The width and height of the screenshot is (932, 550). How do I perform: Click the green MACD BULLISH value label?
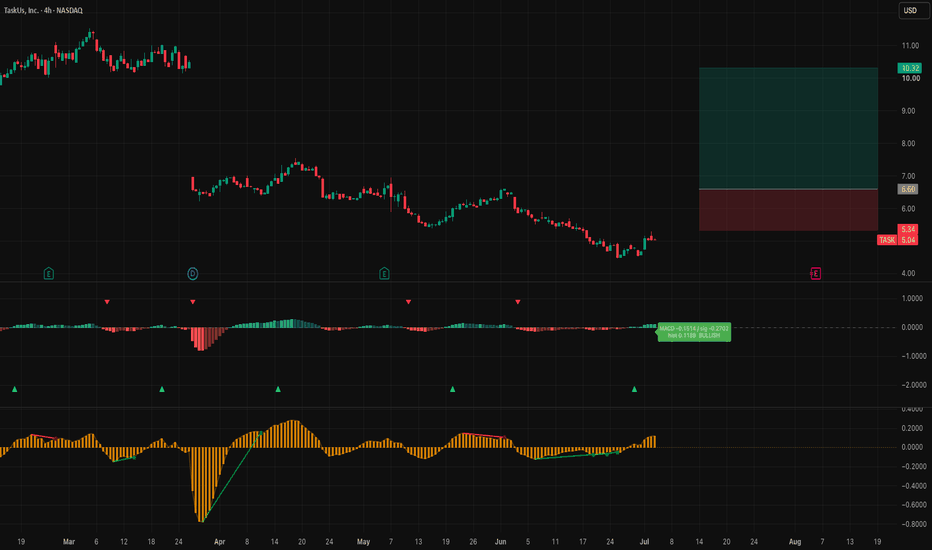[694, 332]
